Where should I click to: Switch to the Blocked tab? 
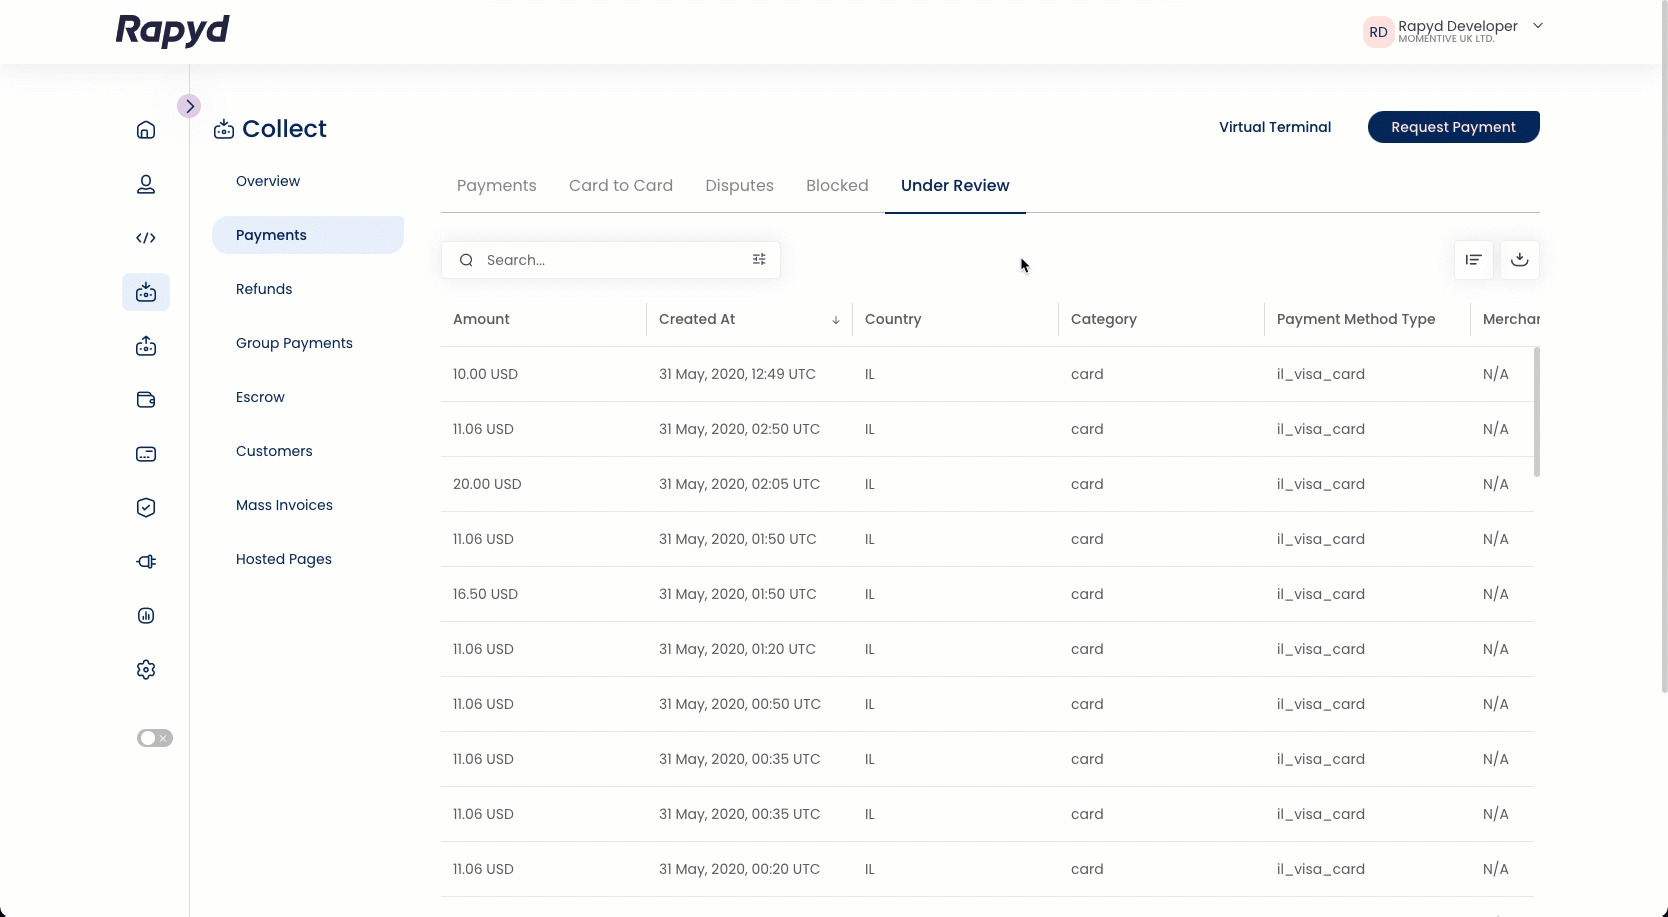pos(837,186)
